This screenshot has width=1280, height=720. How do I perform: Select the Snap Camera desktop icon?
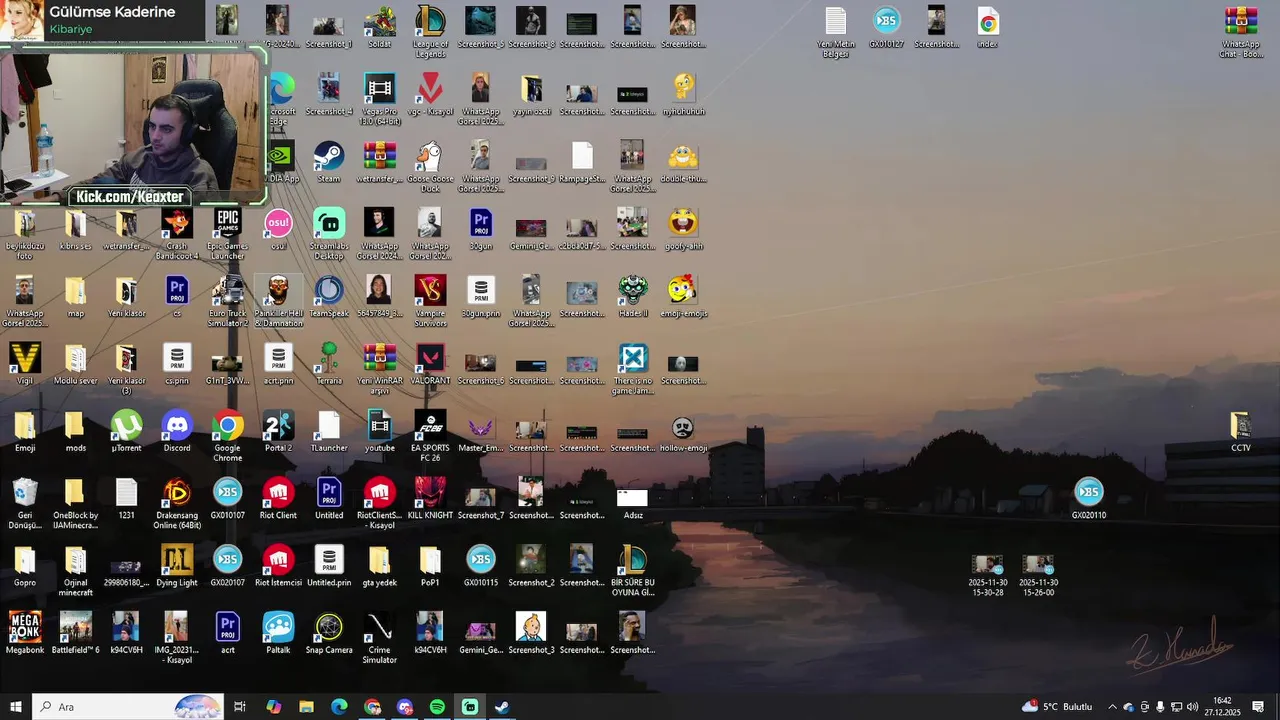pyautogui.click(x=329, y=632)
